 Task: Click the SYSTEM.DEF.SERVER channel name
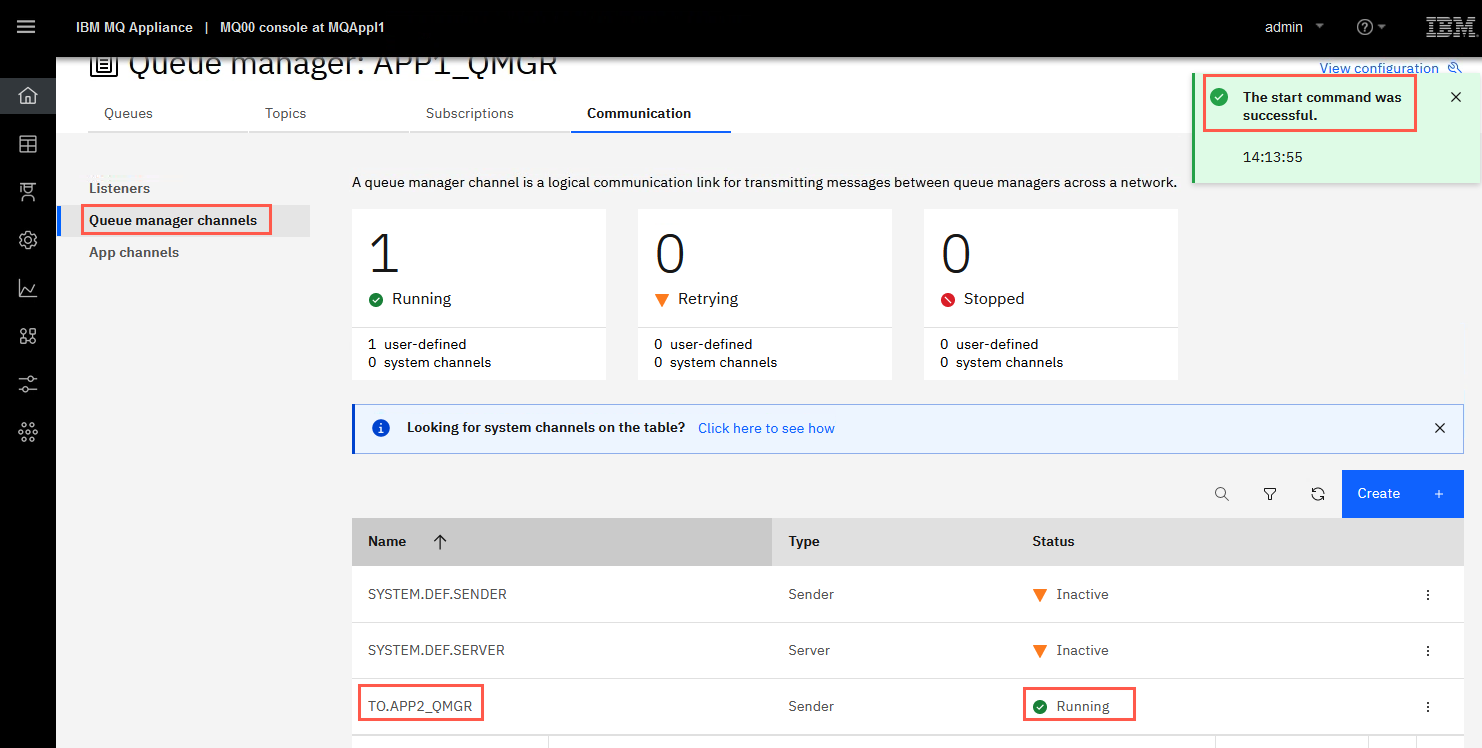(x=437, y=650)
